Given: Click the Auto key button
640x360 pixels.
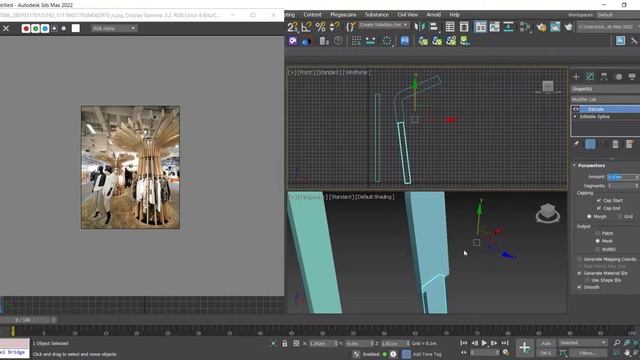Looking at the screenshot, I should (546, 343).
